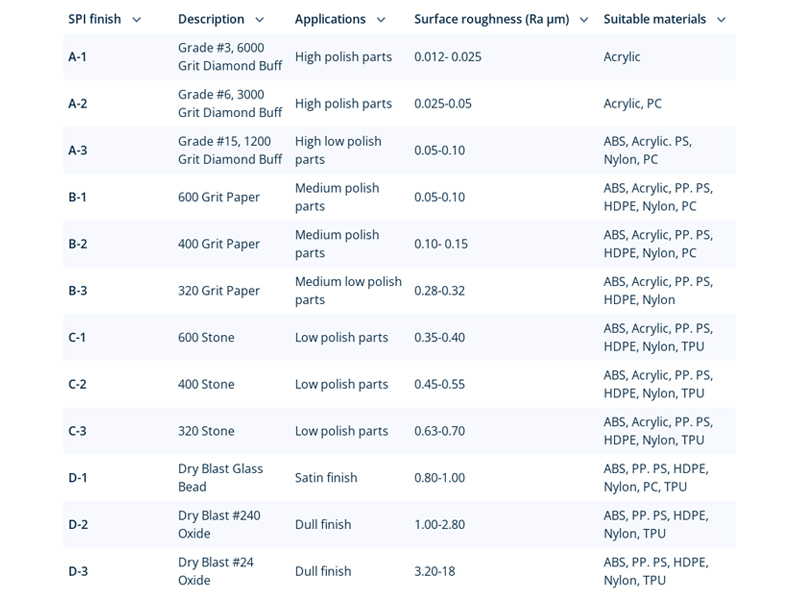Open the Surface roughness column dropdown arrow

coord(584,20)
